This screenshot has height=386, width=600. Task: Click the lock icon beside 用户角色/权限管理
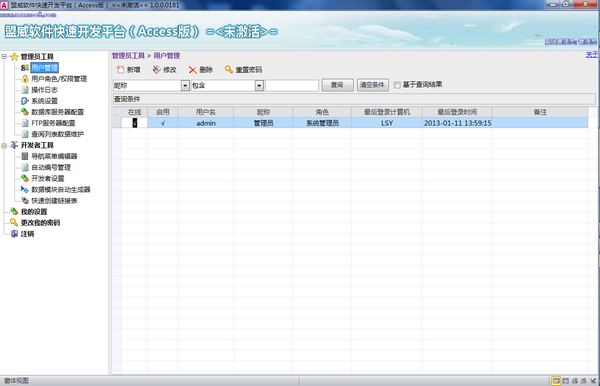(25, 79)
